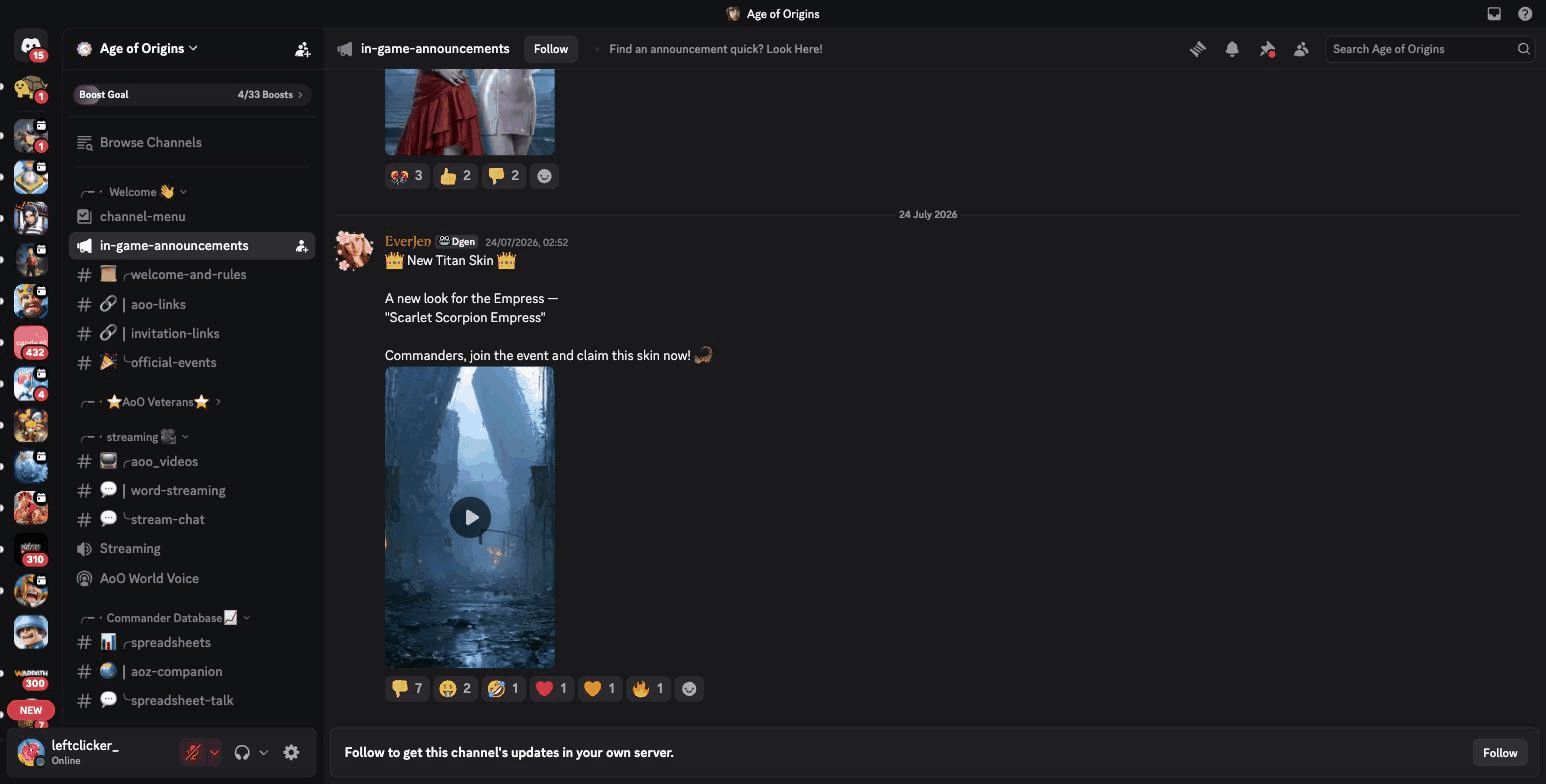Open microphone input options arrow

(x=214, y=753)
